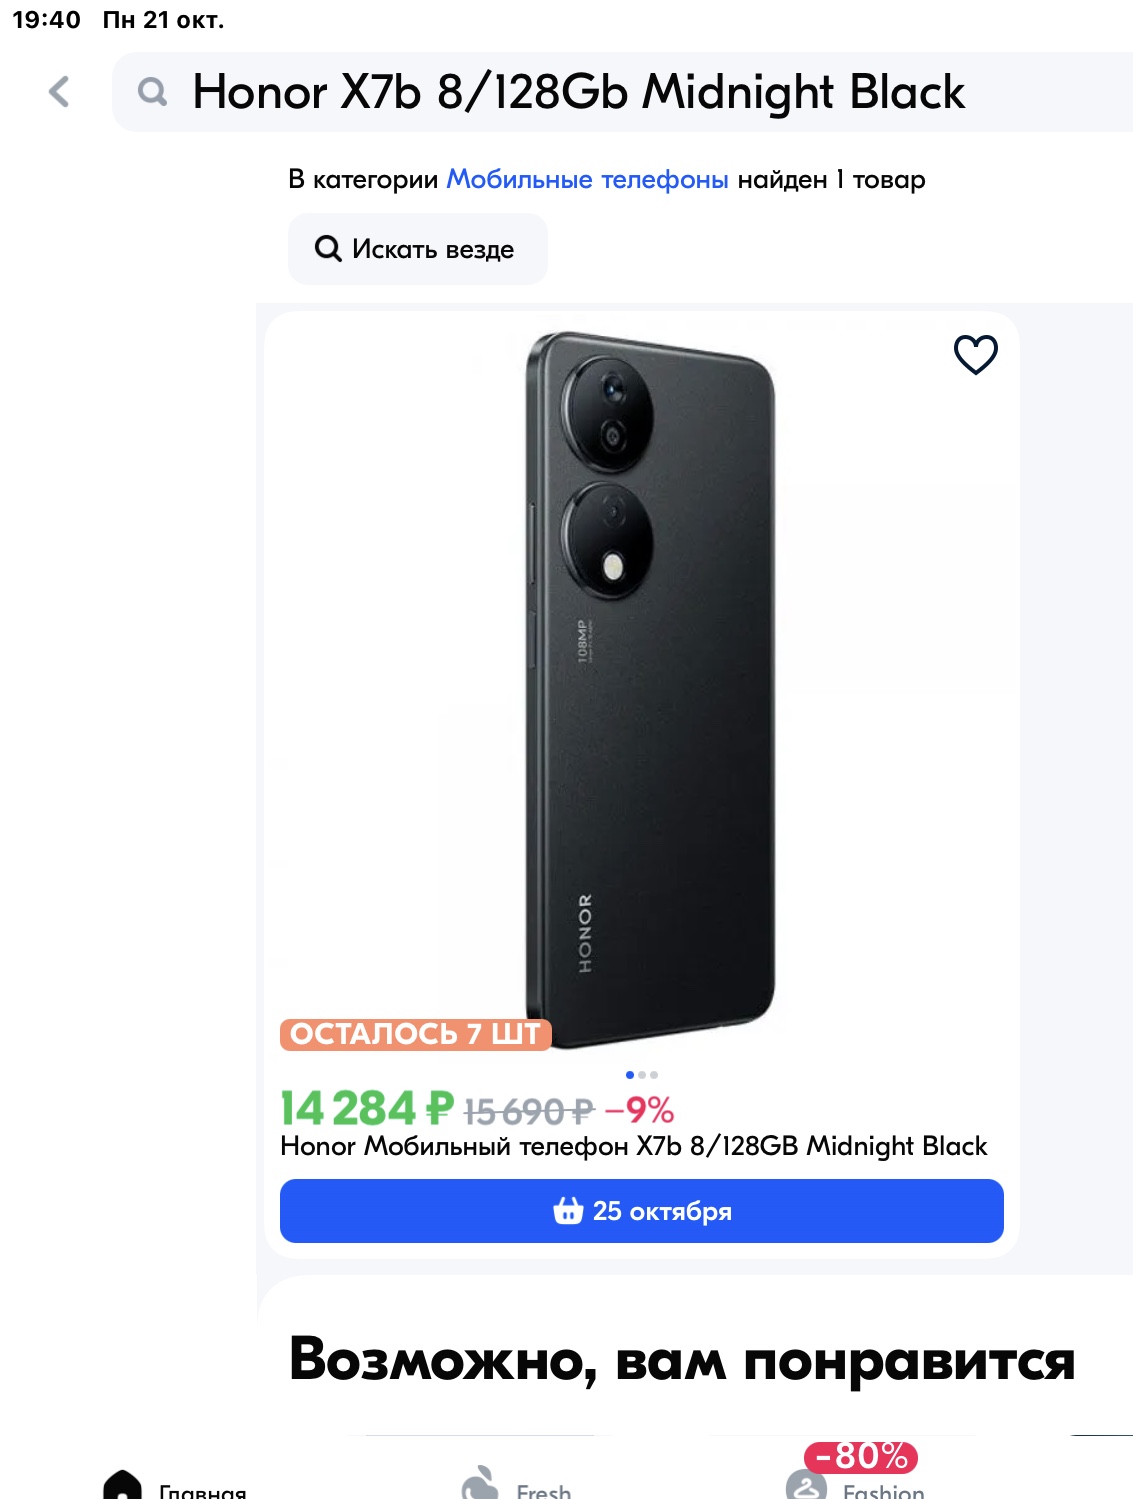Jump to the third carousel dot
This screenshot has height=1499, width=1133.
654,1075
